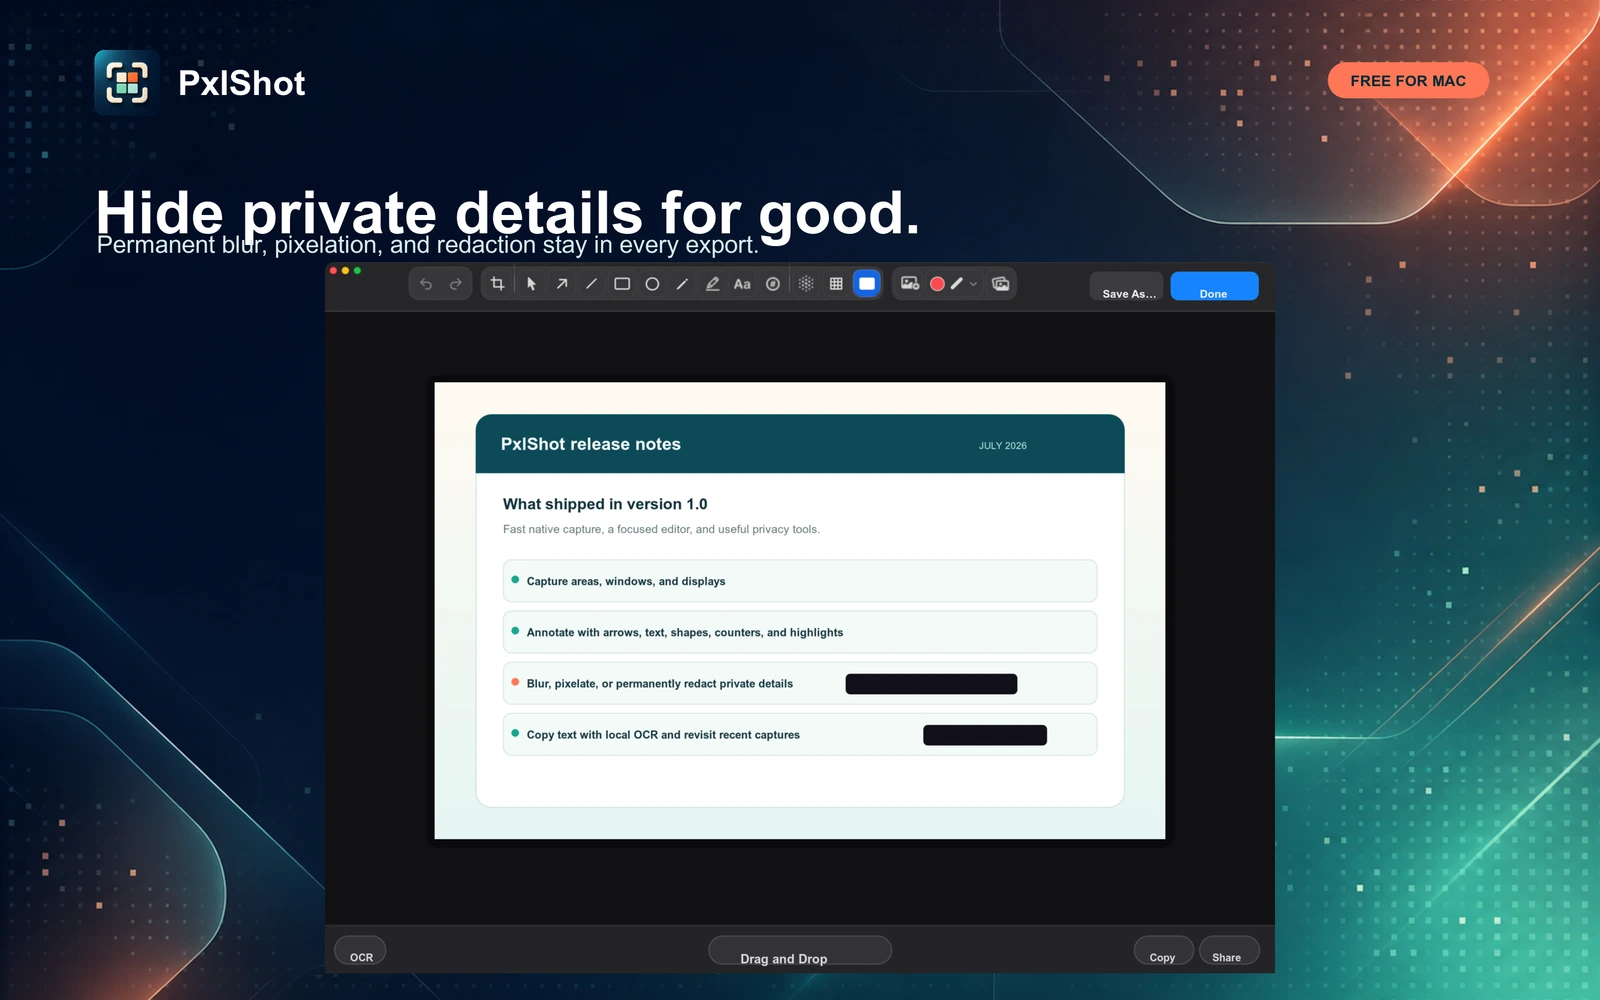Select redaction bar on Copy text row
The width and height of the screenshot is (1600, 1000).
pos(985,735)
